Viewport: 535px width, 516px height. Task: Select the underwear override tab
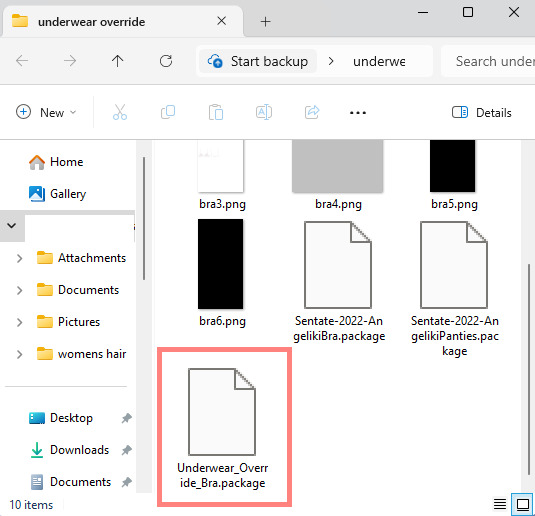click(x=123, y=22)
